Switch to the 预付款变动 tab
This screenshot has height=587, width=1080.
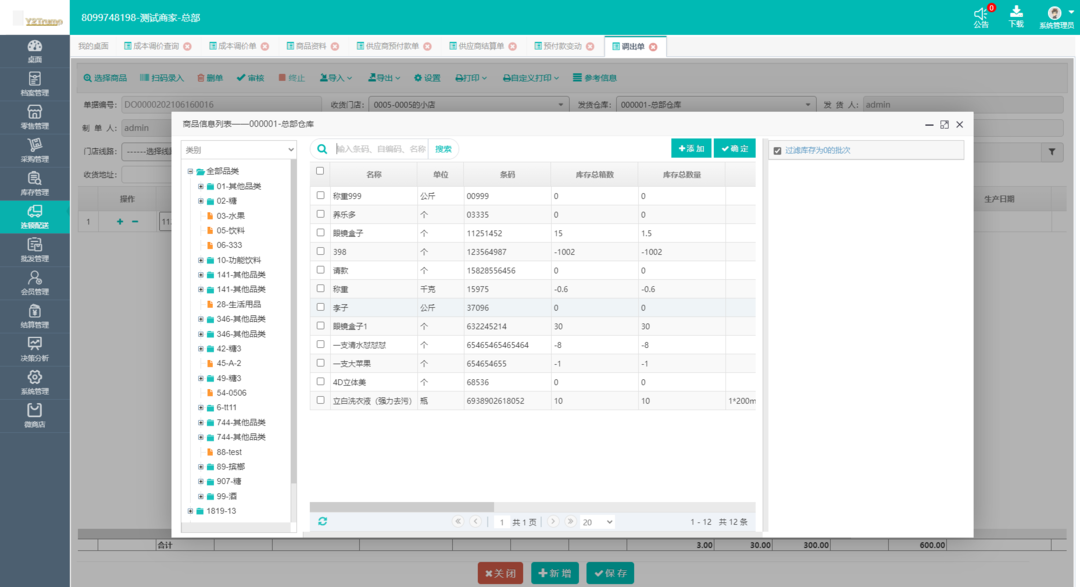(x=564, y=47)
